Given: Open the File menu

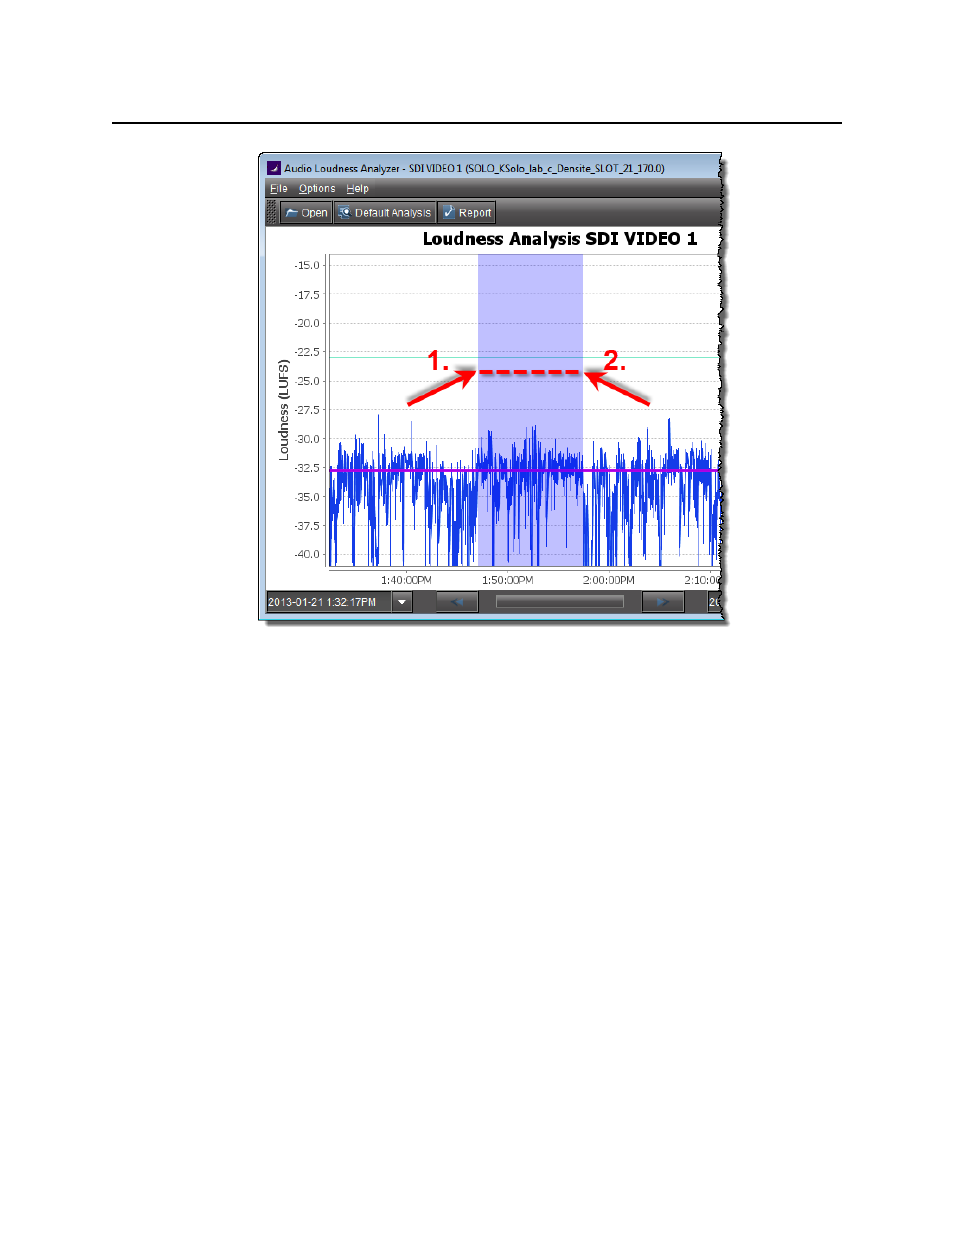Looking at the screenshot, I should 278,188.
